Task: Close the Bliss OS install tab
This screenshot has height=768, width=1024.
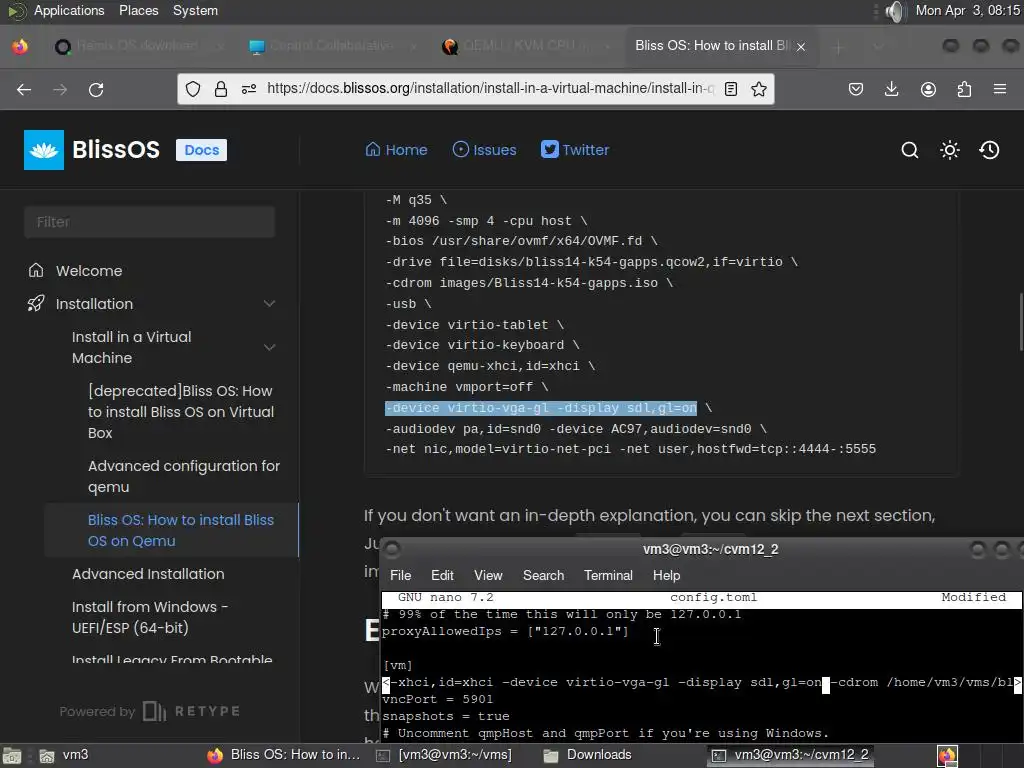Action: click(801, 46)
